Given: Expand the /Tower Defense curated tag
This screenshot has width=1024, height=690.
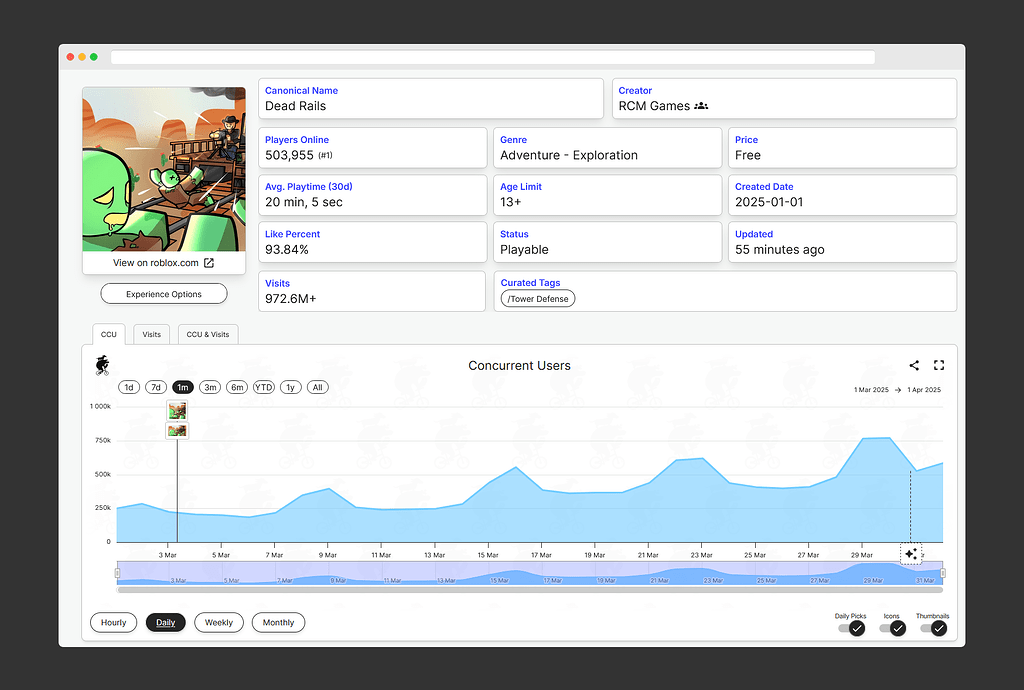Looking at the screenshot, I should (x=537, y=298).
